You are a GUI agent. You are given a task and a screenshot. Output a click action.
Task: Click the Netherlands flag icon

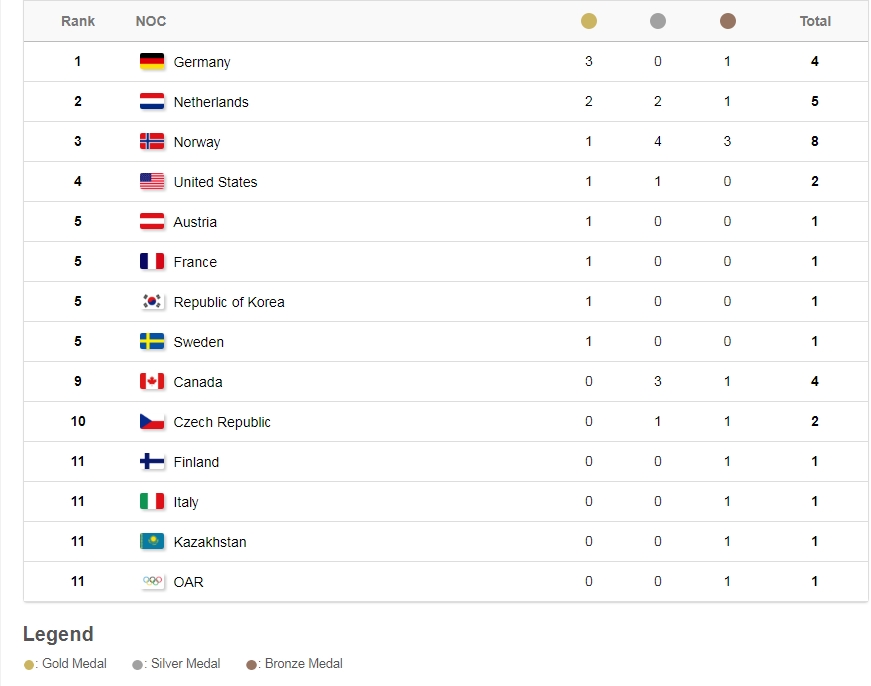click(x=152, y=102)
